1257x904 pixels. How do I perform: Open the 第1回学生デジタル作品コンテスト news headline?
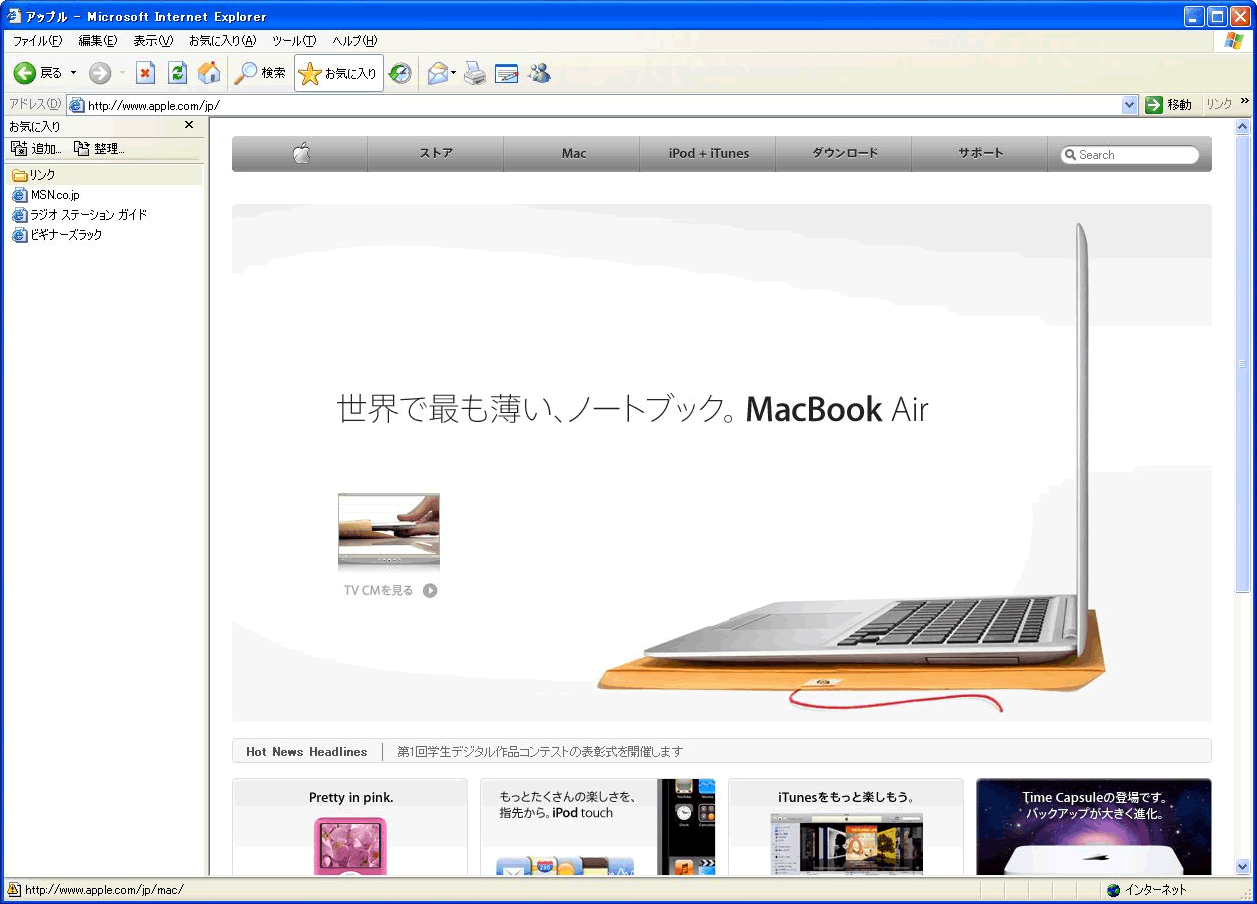pos(540,752)
